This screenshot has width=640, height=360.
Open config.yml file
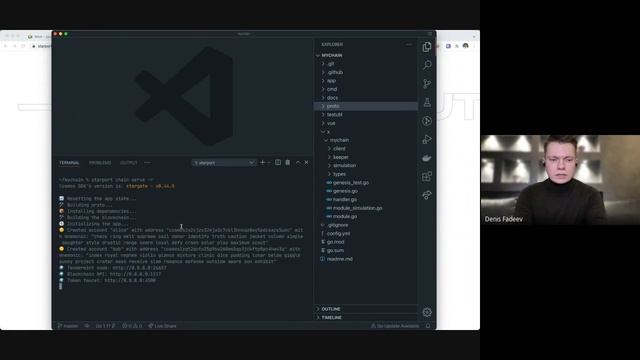click(366, 233)
